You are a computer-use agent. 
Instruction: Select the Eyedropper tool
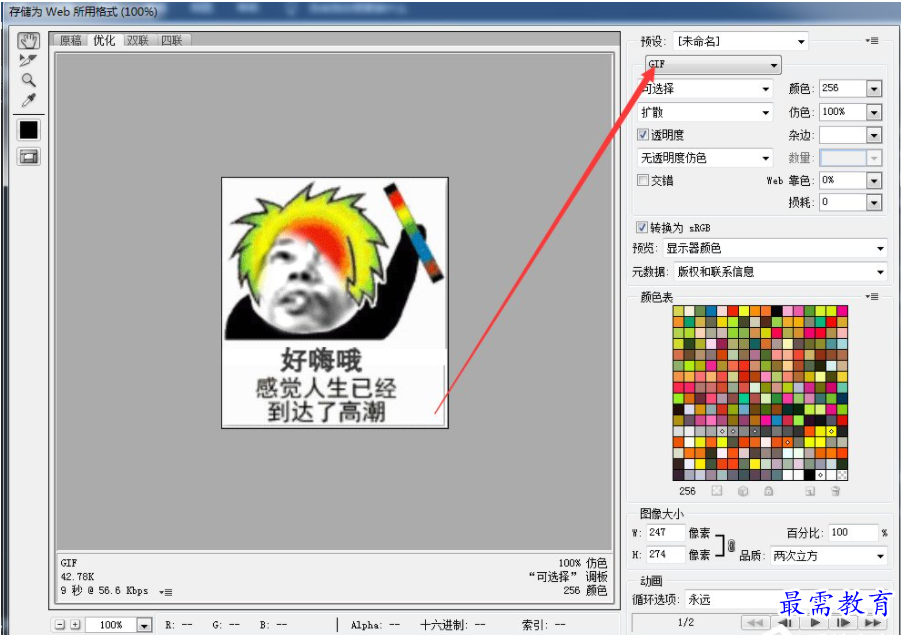(28, 100)
